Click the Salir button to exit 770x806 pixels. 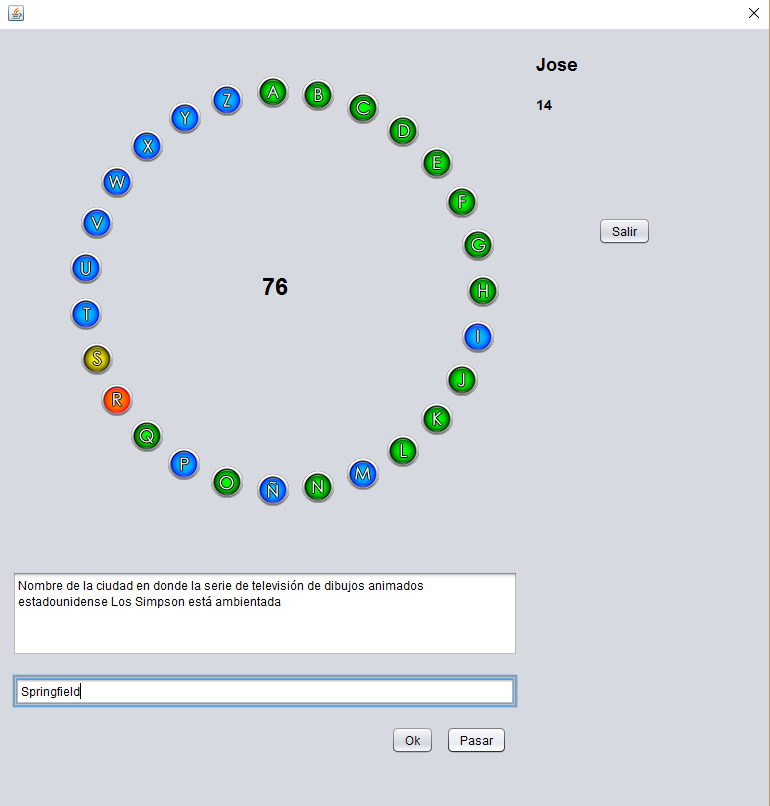click(624, 231)
